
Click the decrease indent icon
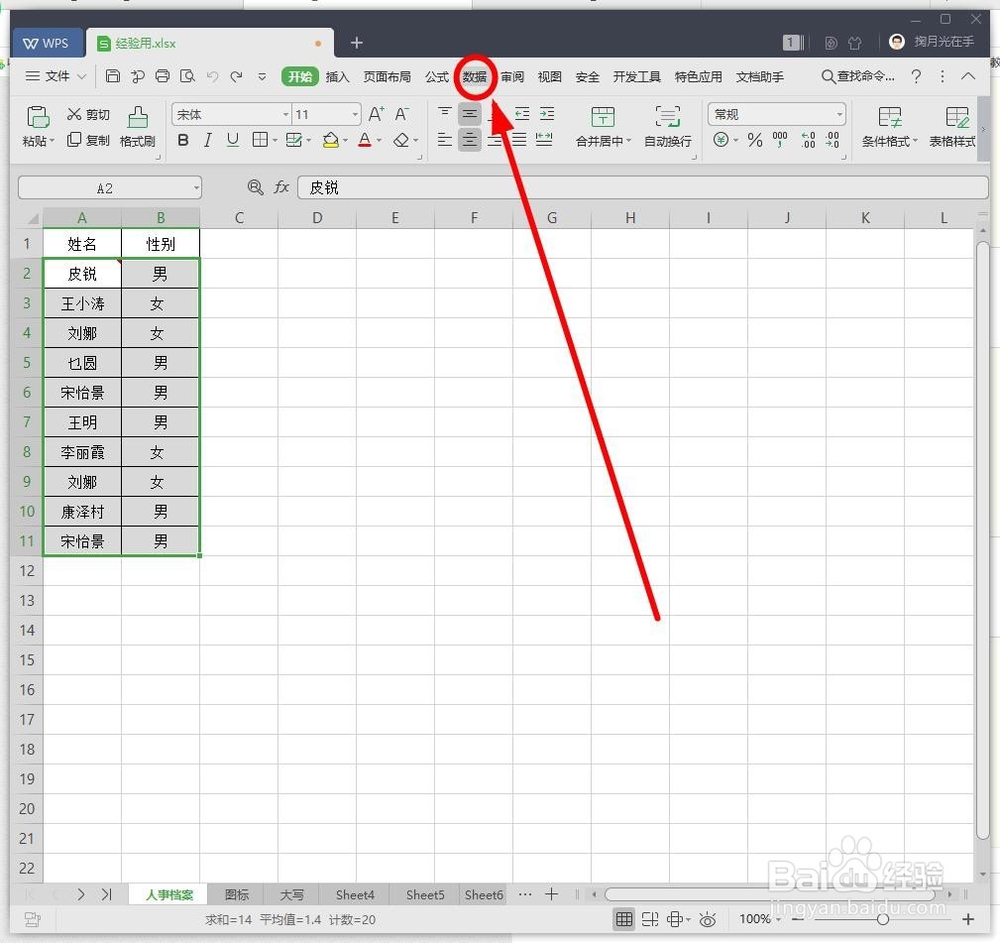tap(522, 114)
